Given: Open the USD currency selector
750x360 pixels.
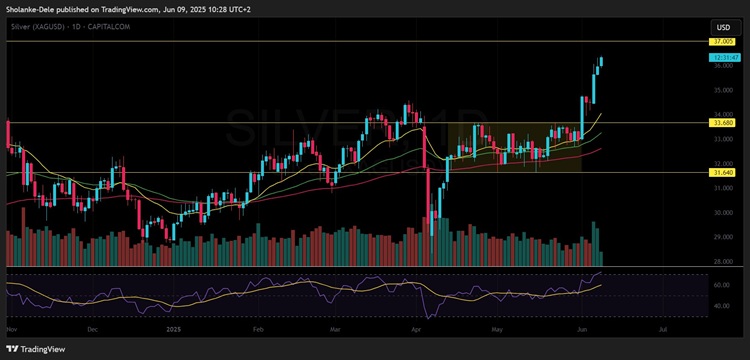Looking at the screenshot, I should [723, 27].
